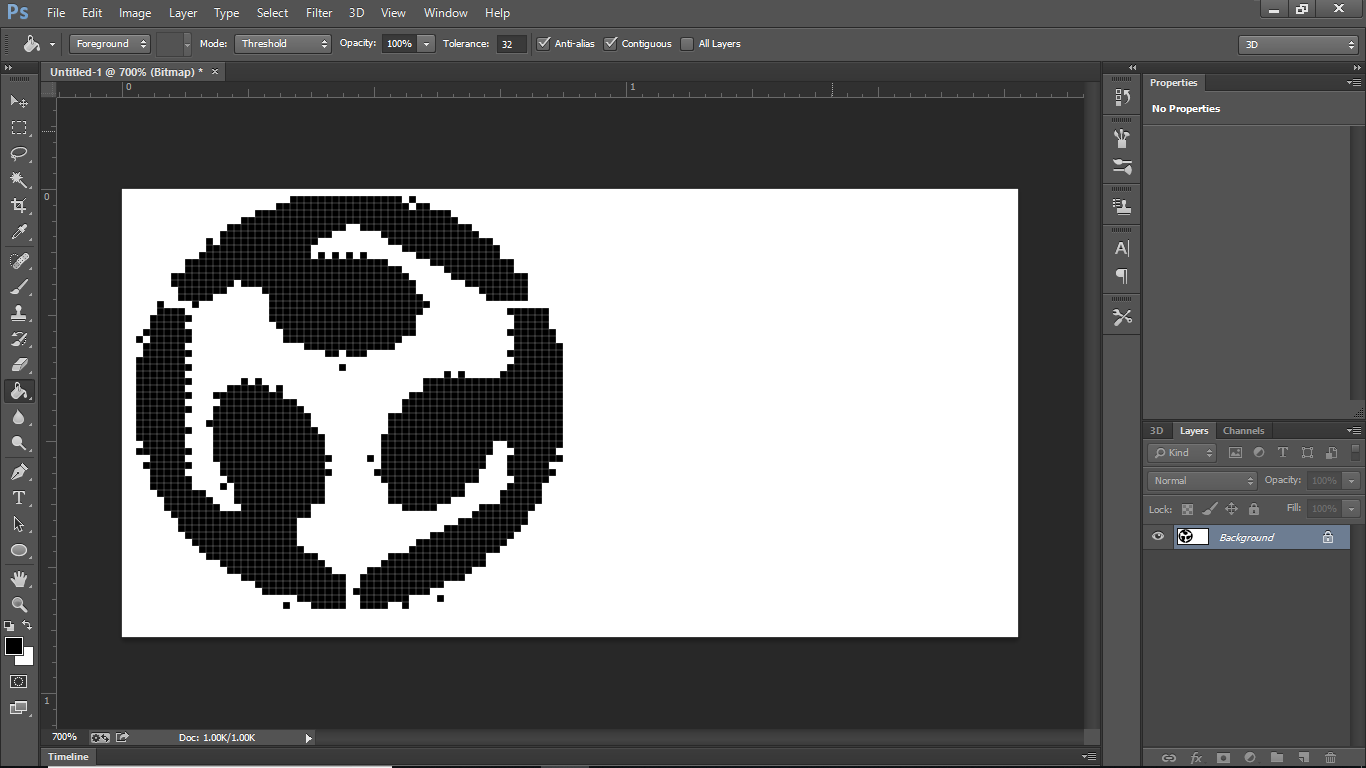This screenshot has height=768, width=1366.
Task: Select the Hand tool
Action: pyautogui.click(x=19, y=579)
